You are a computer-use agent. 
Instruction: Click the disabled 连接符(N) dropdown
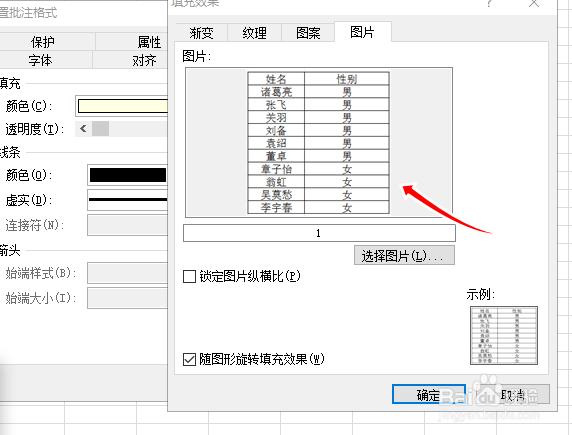point(128,225)
